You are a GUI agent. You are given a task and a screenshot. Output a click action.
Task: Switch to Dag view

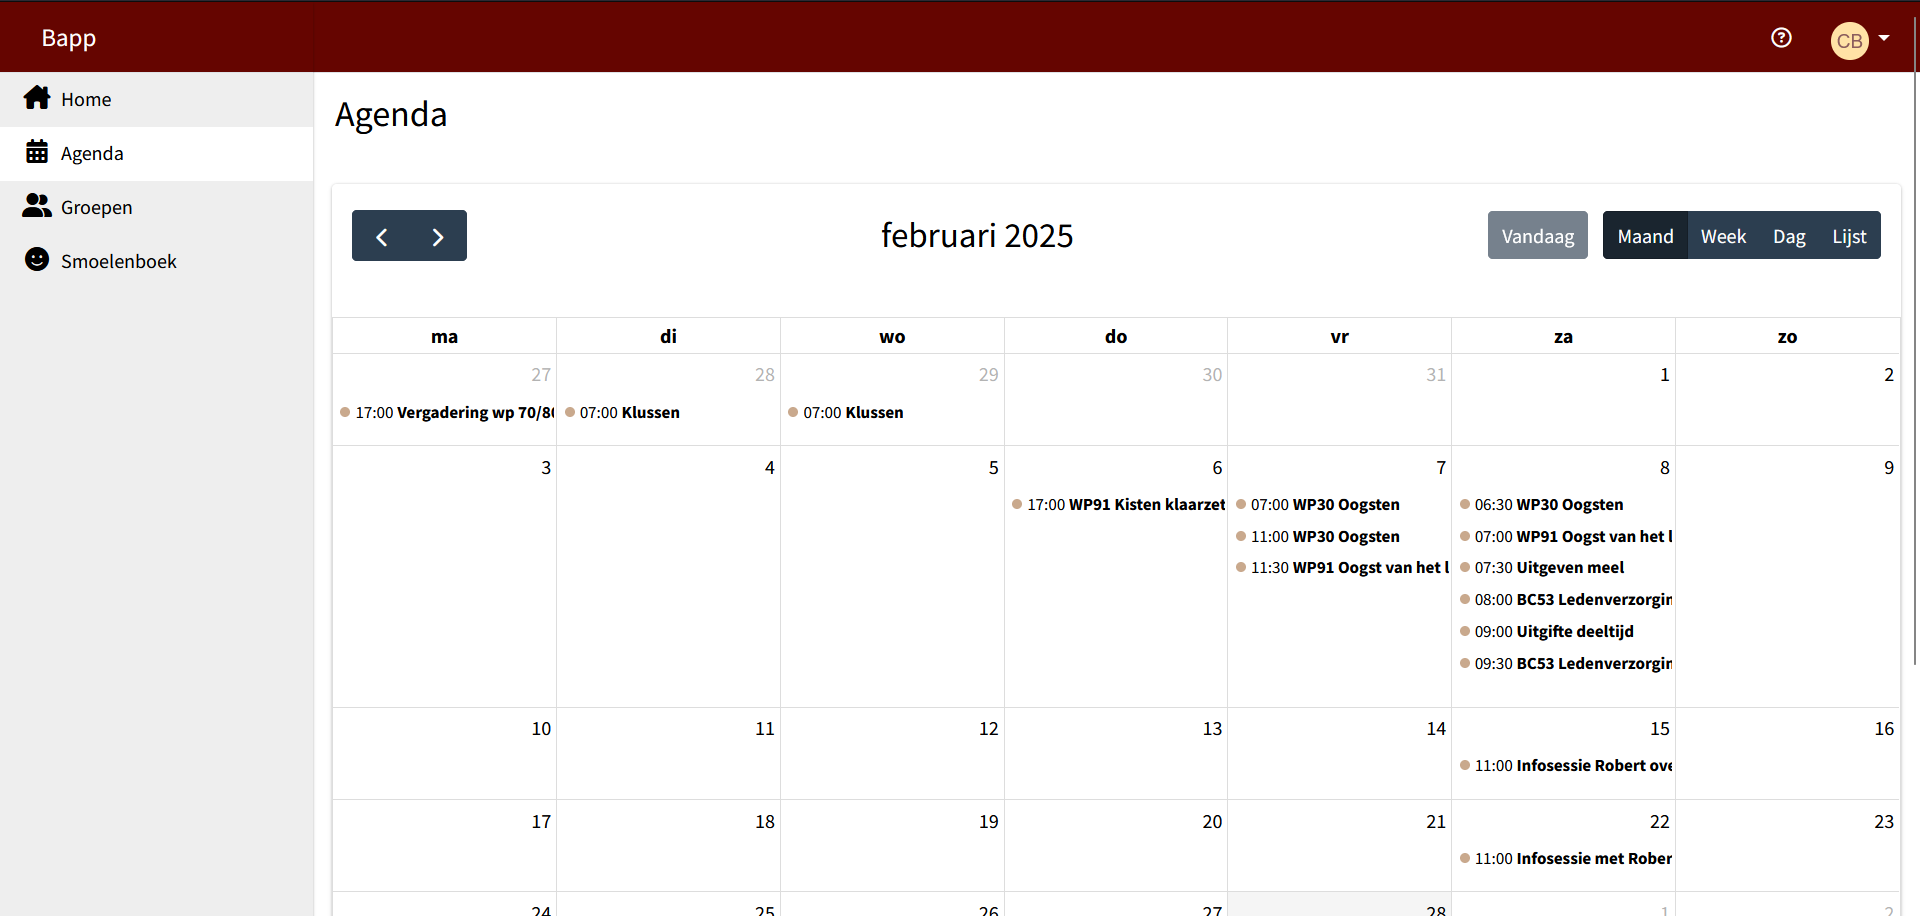pos(1789,236)
